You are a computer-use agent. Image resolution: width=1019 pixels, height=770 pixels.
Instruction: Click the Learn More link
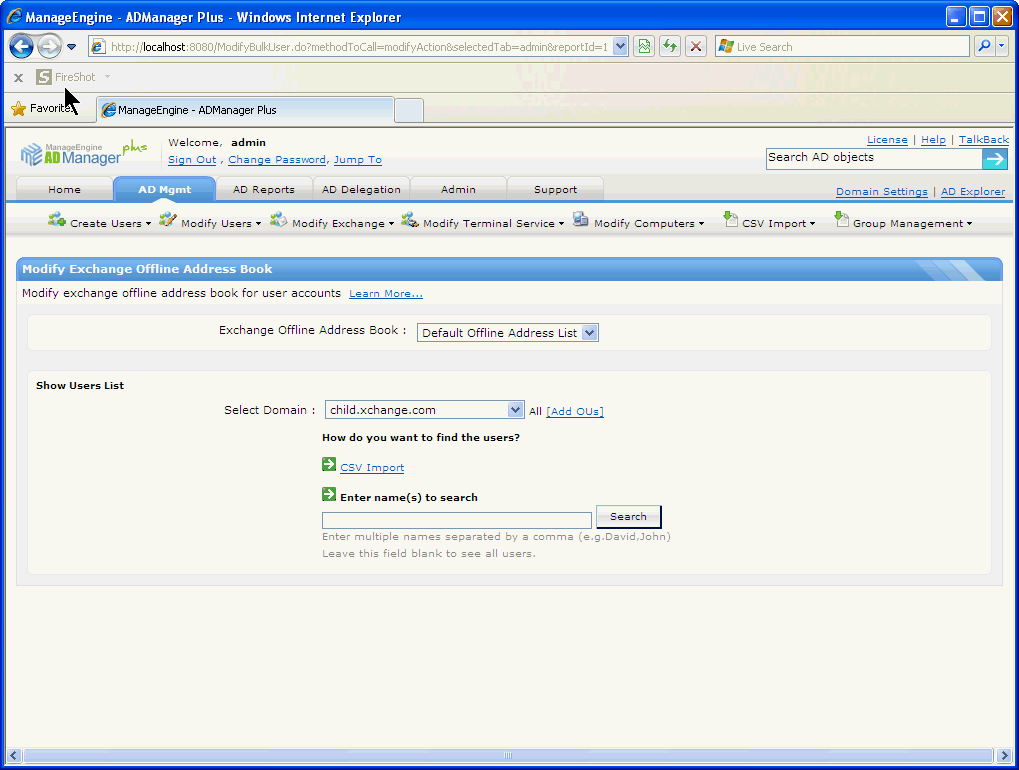(x=384, y=293)
